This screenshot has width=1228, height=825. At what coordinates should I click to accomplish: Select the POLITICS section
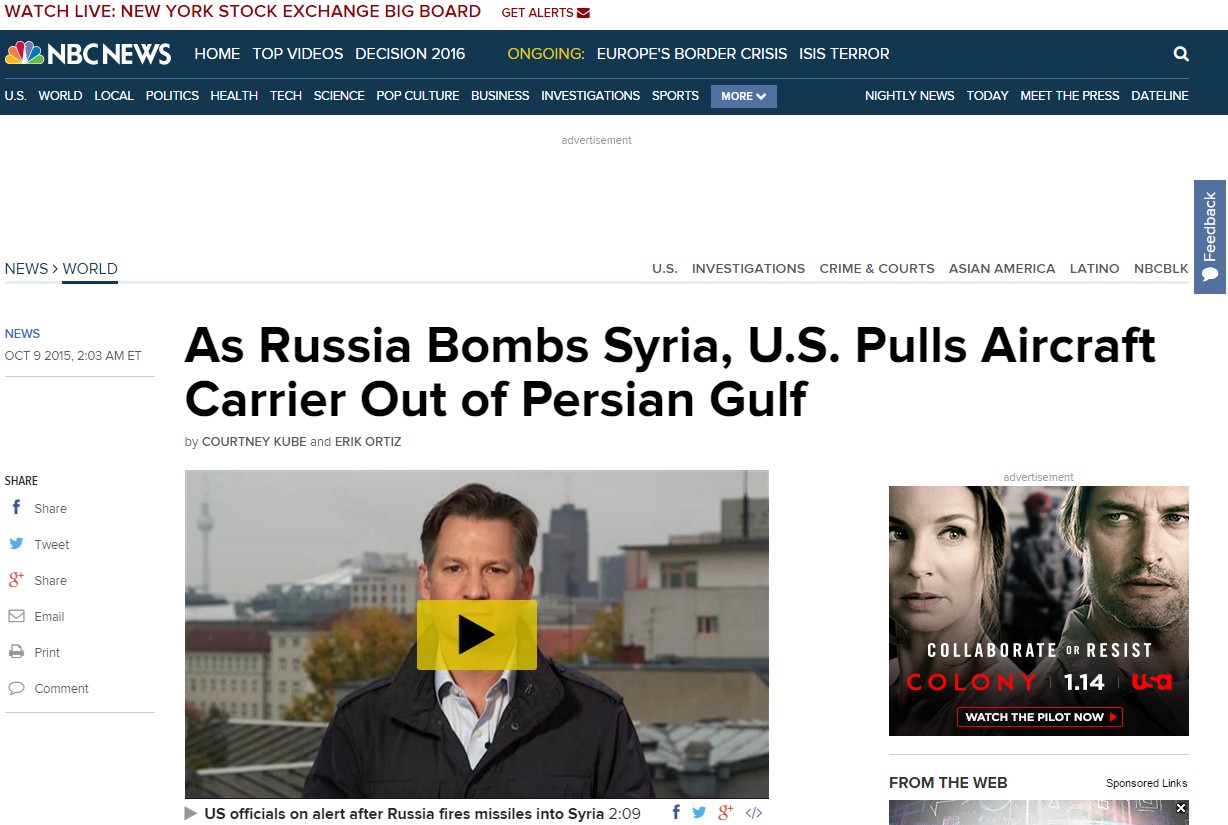point(172,96)
